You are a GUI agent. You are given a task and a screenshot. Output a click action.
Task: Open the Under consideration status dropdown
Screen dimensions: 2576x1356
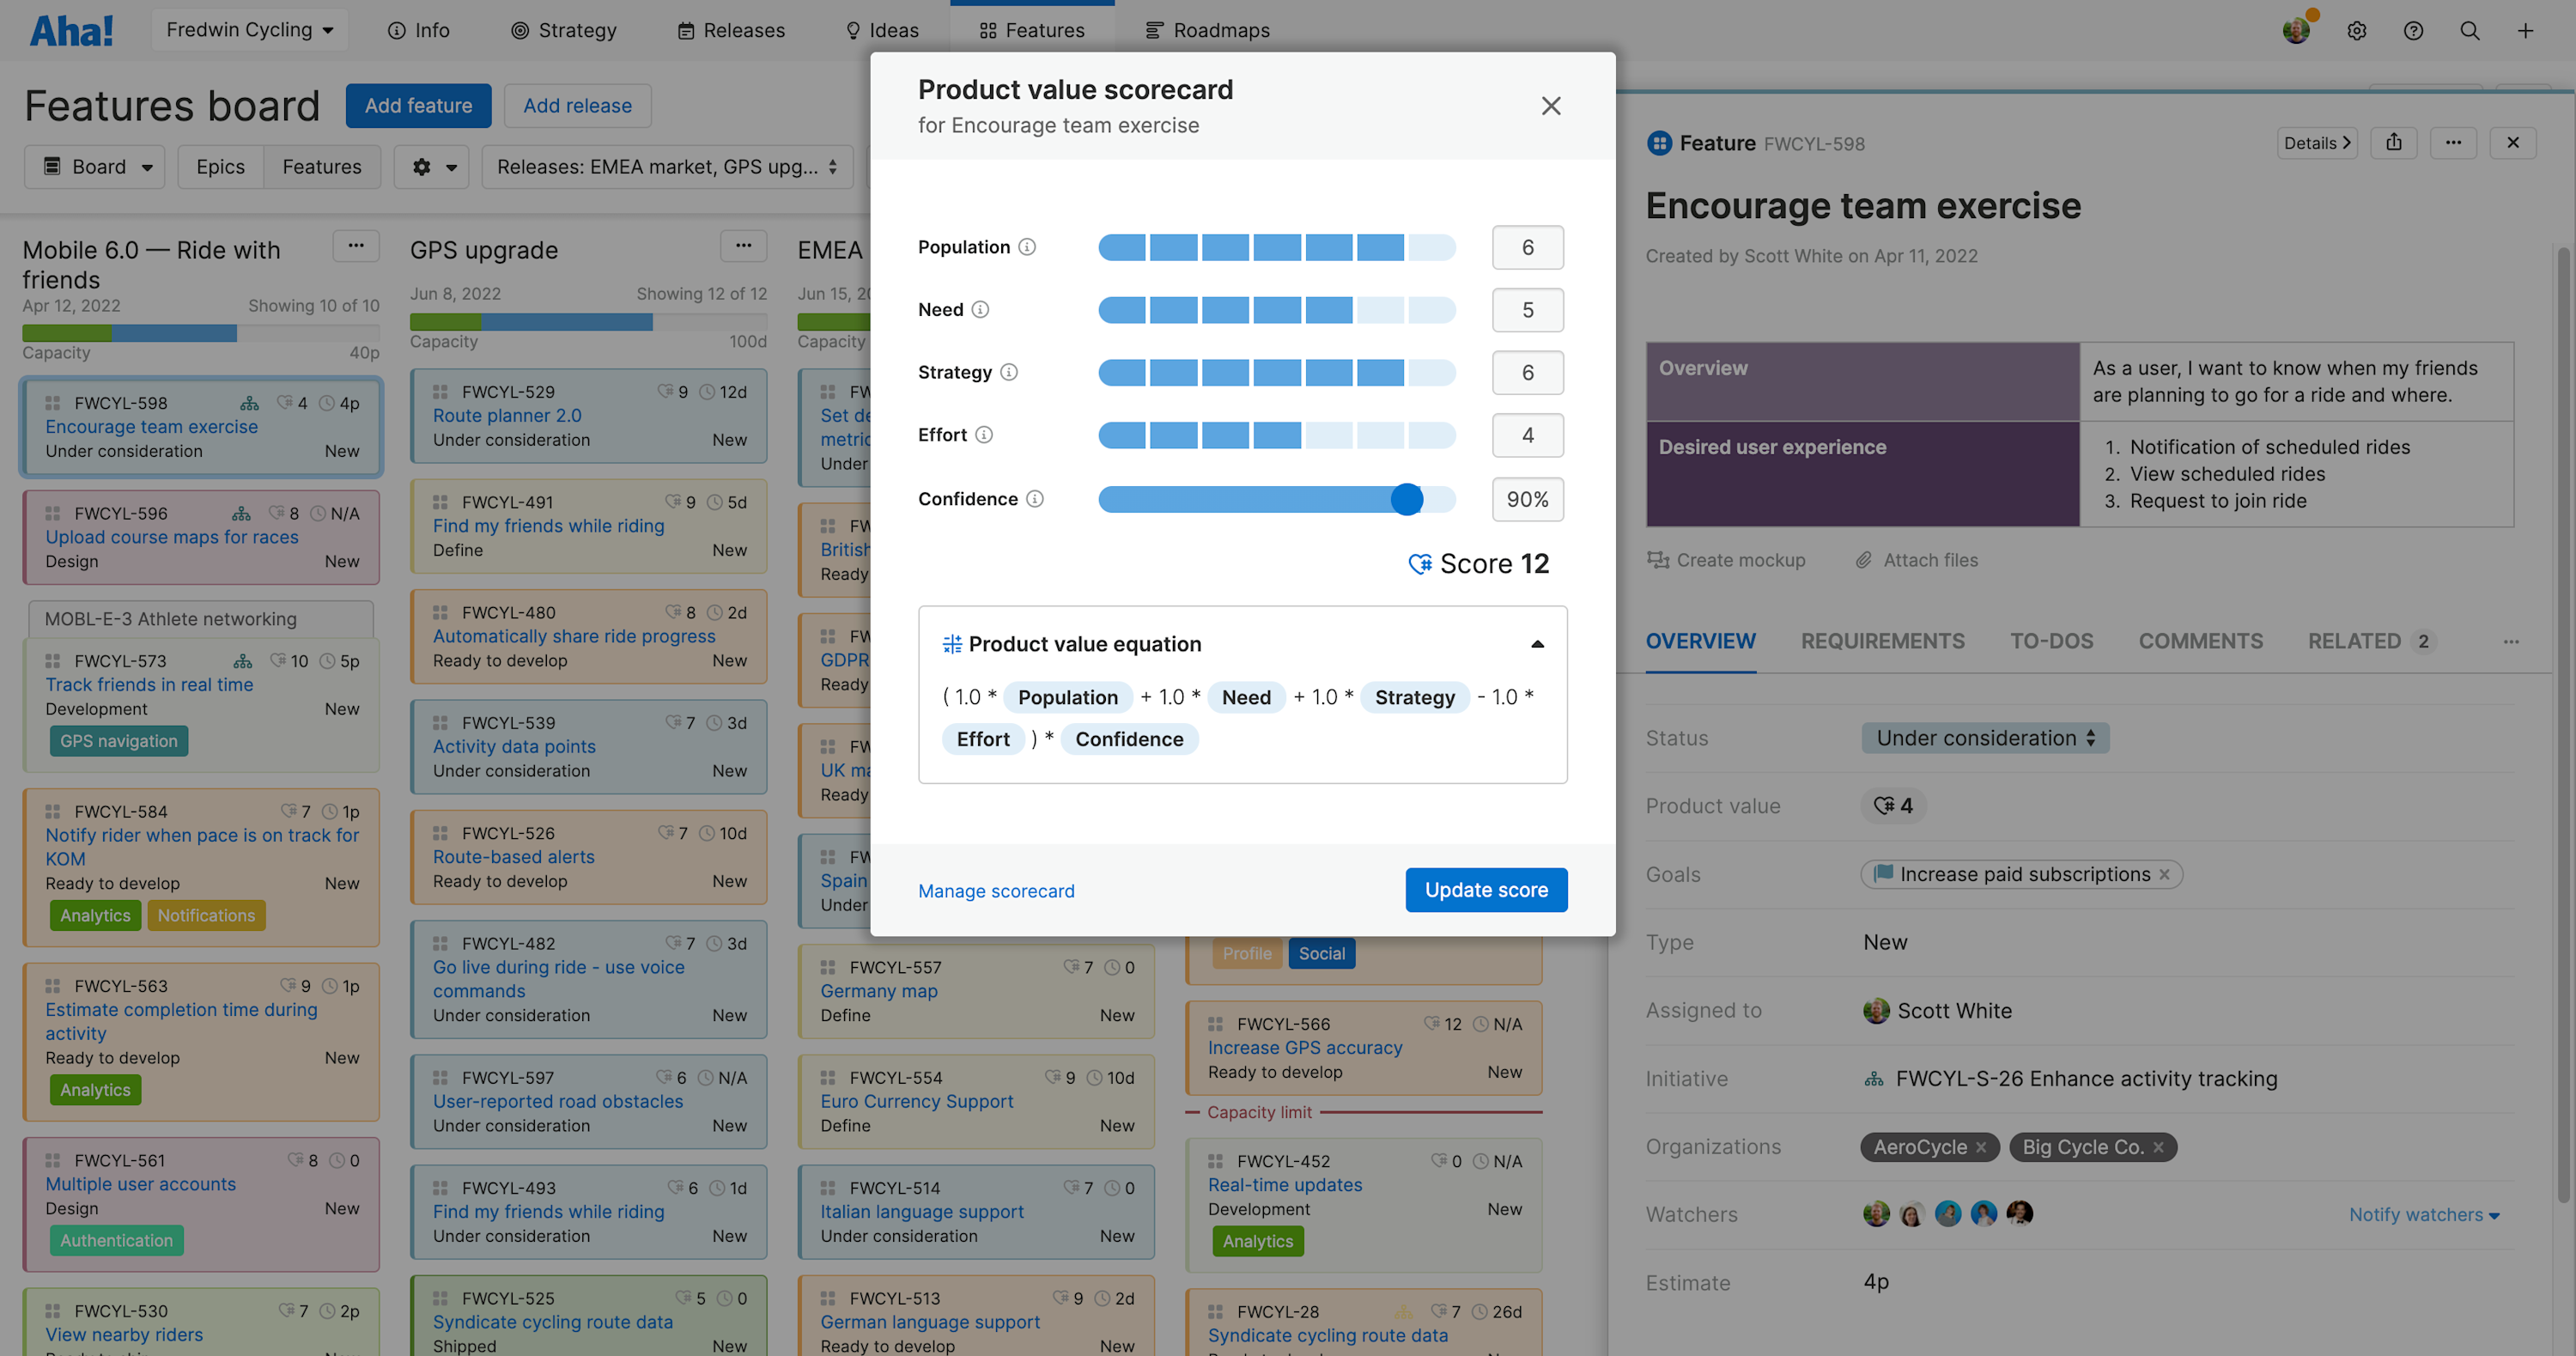(x=1985, y=738)
